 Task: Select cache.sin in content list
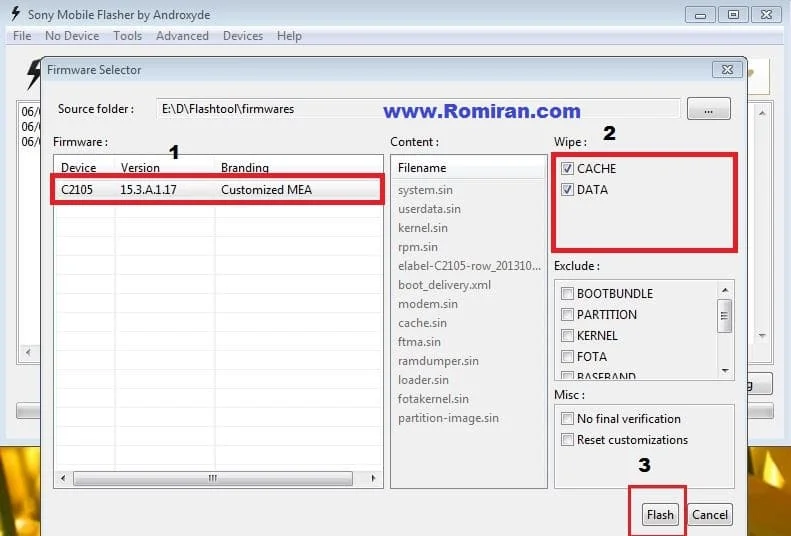422,323
